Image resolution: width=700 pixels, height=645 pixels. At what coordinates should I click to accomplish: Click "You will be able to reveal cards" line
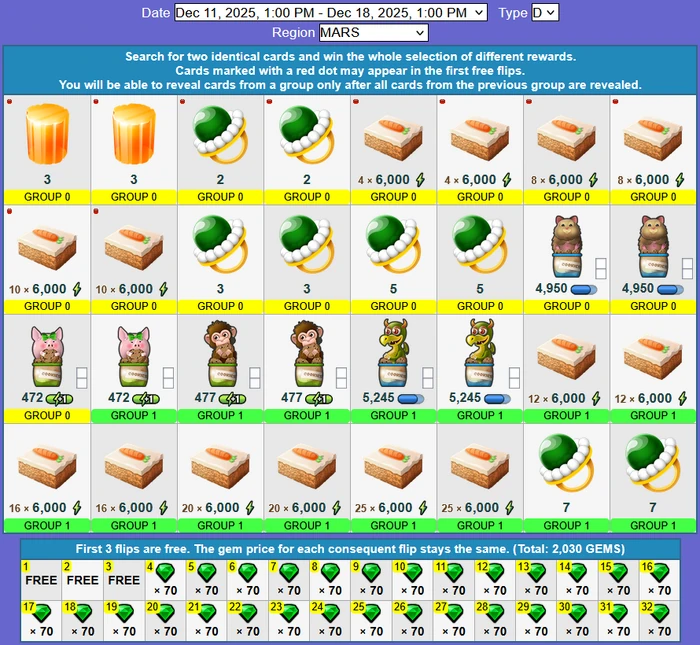pos(350,85)
